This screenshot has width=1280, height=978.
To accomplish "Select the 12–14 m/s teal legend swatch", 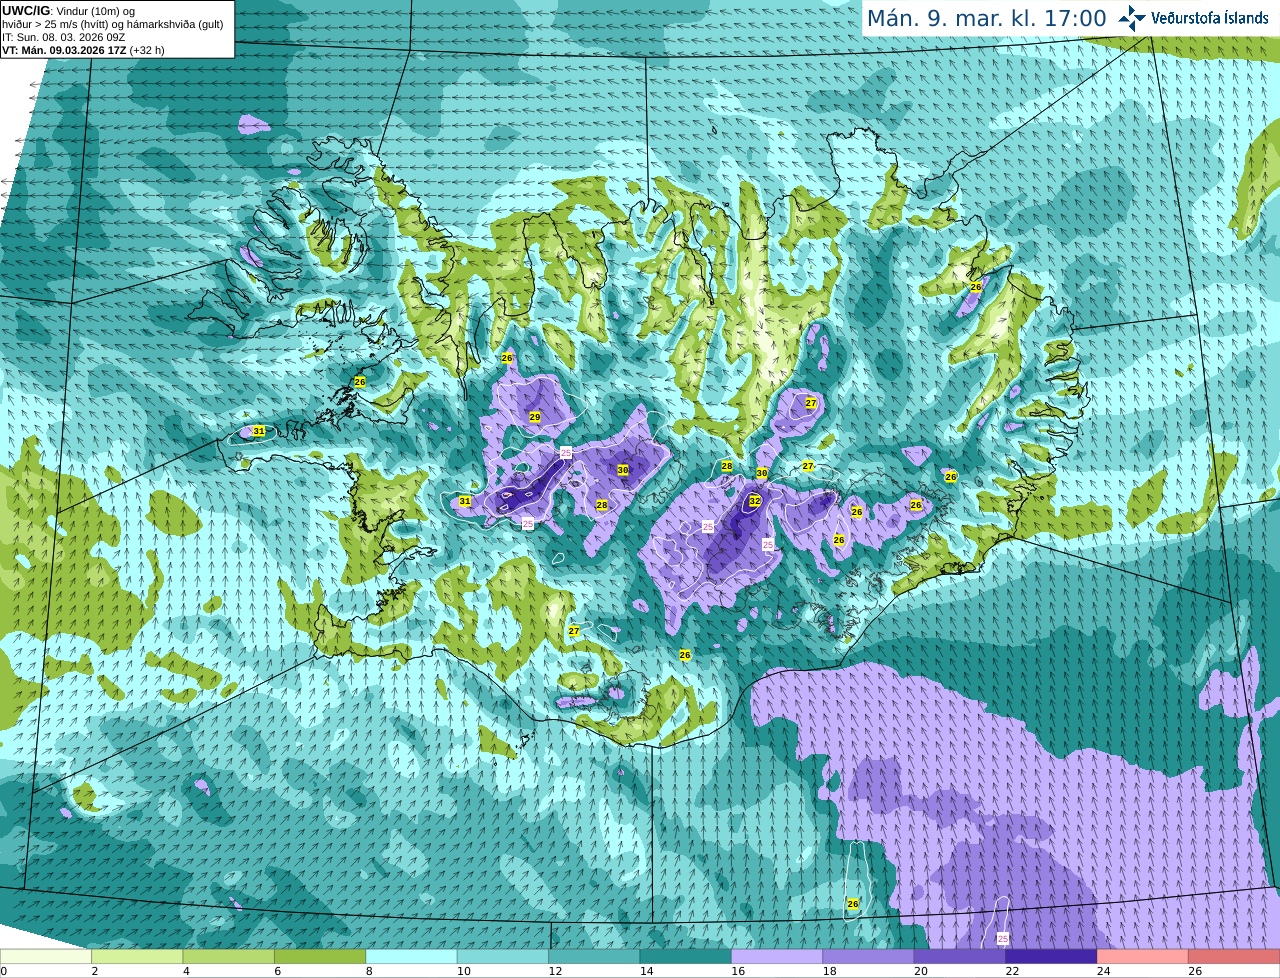I will 594,956.
